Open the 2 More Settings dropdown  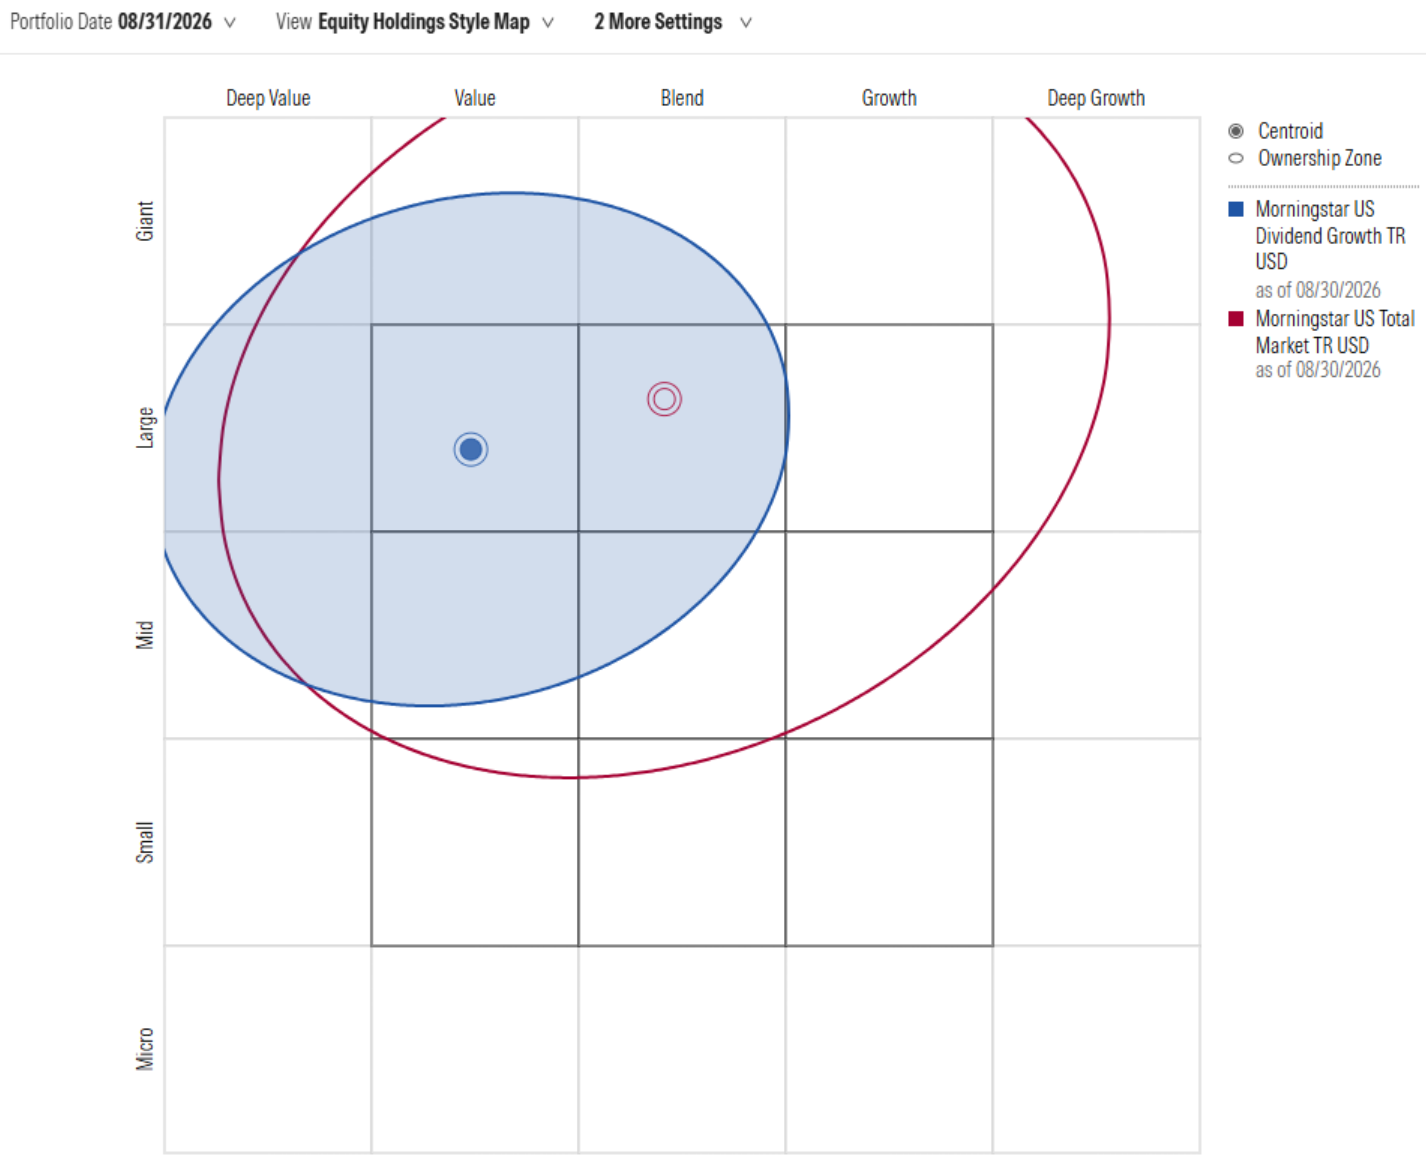[672, 22]
